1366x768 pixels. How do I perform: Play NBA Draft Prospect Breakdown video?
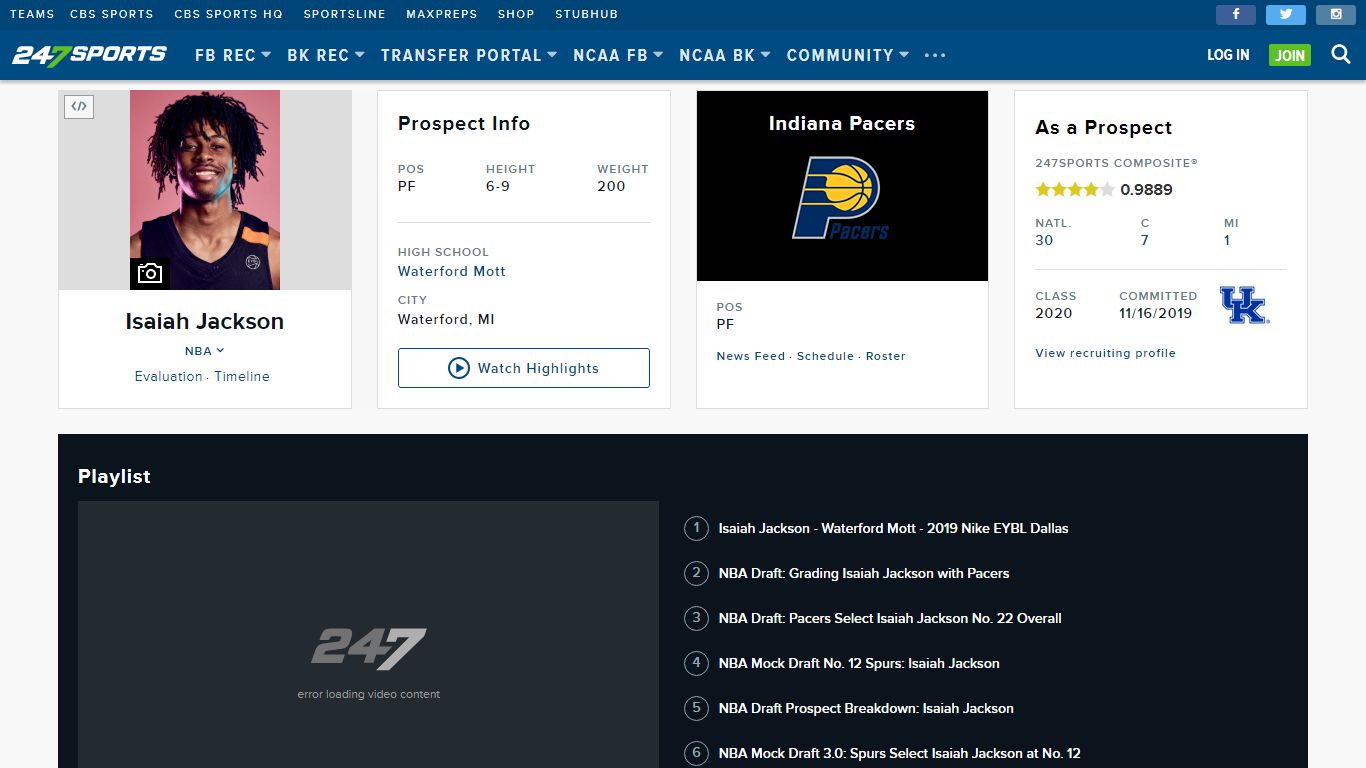point(866,708)
